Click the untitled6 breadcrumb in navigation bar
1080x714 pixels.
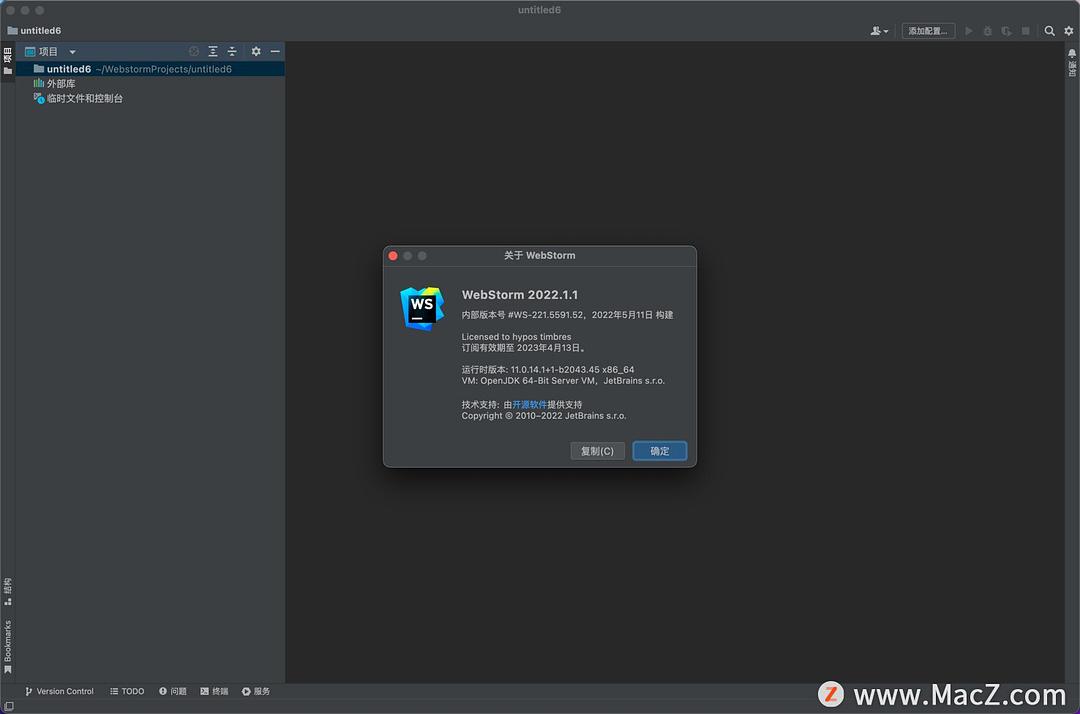[x=34, y=31]
